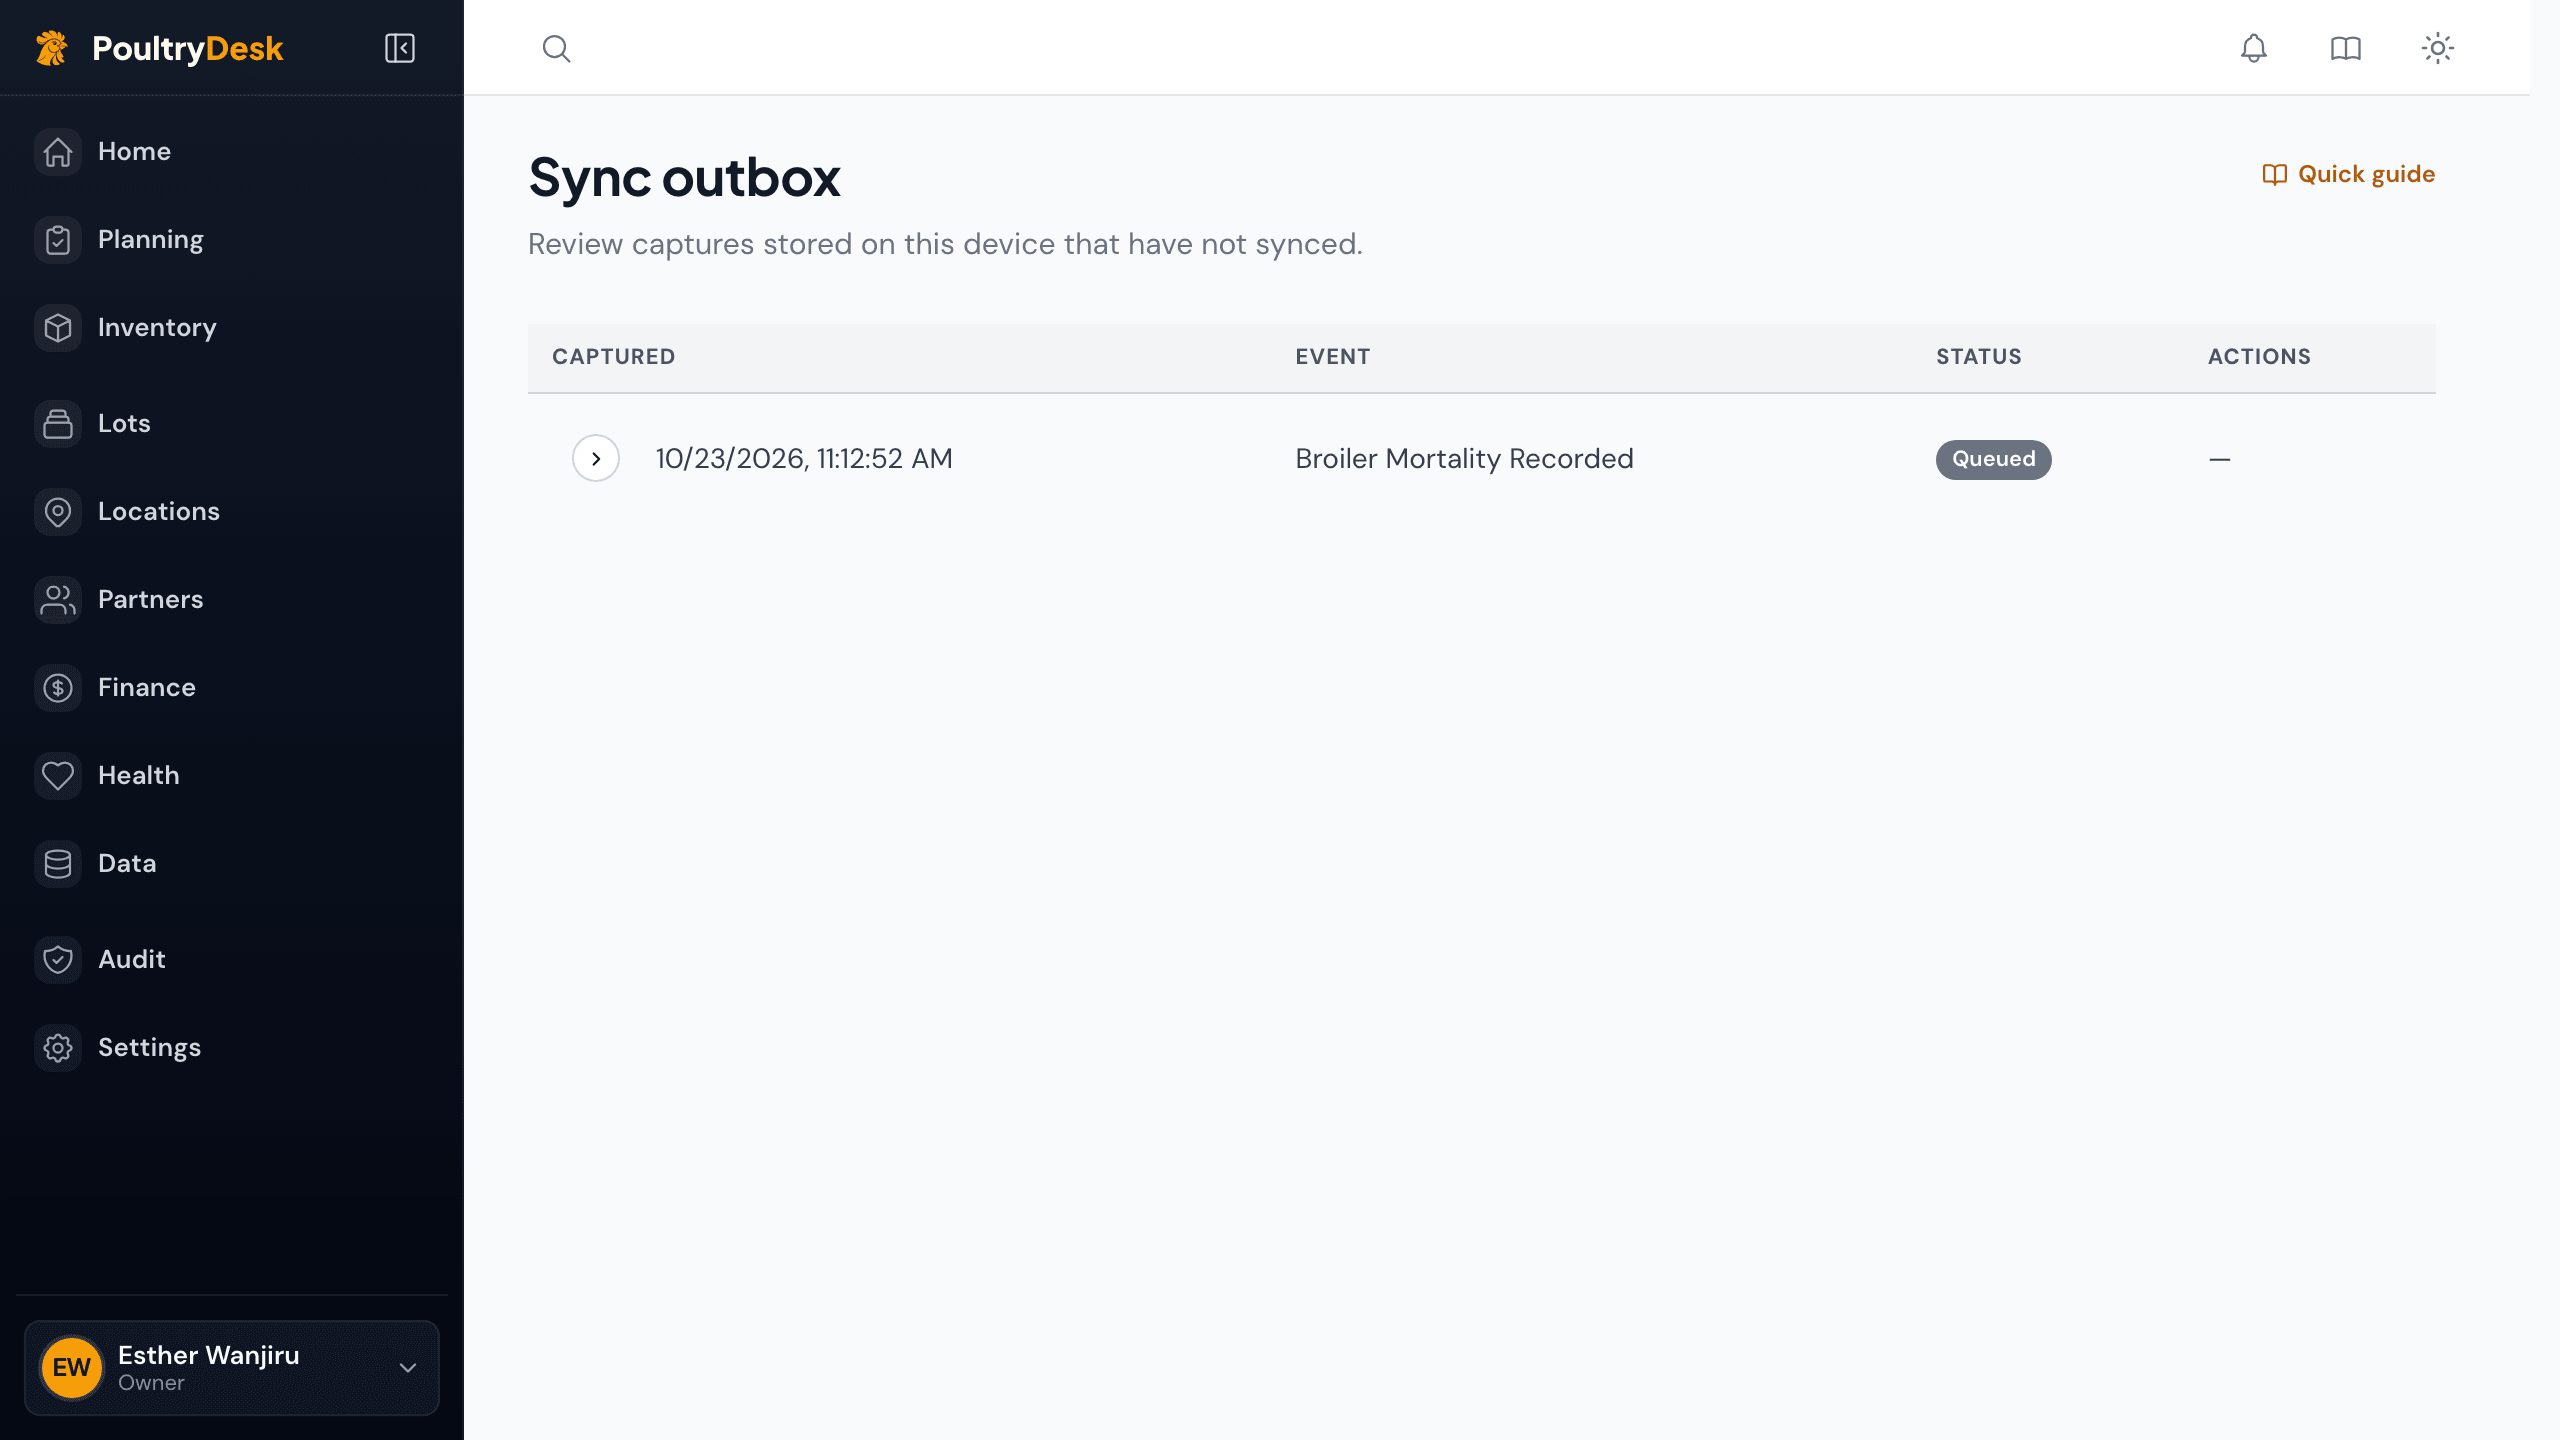Open the Esther Wanjiru account dropdown chevron

(408, 1368)
